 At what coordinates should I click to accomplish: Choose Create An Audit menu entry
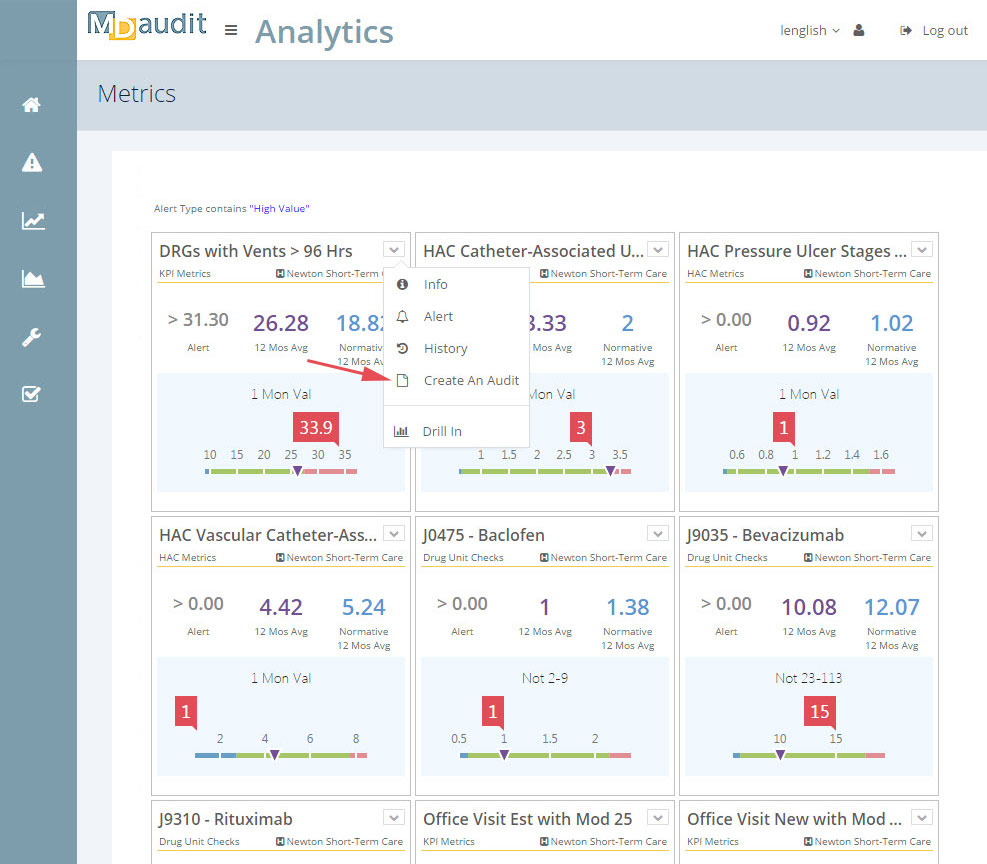456,380
